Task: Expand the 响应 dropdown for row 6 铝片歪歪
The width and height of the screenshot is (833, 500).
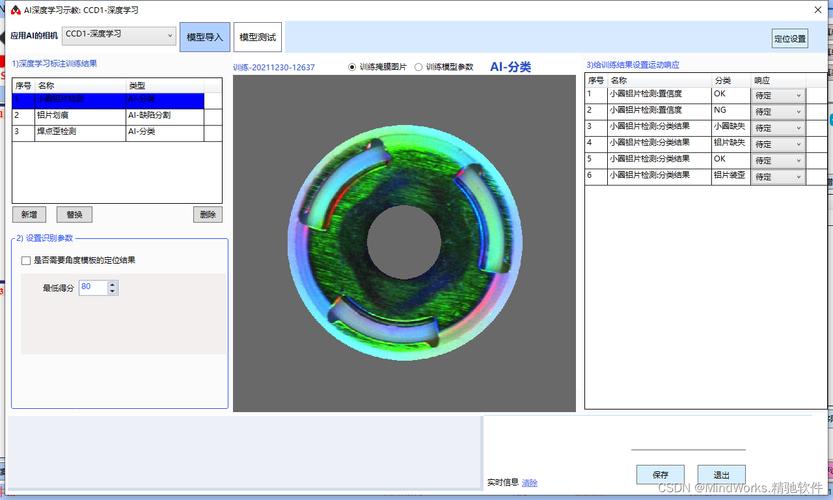Action: coord(778,176)
